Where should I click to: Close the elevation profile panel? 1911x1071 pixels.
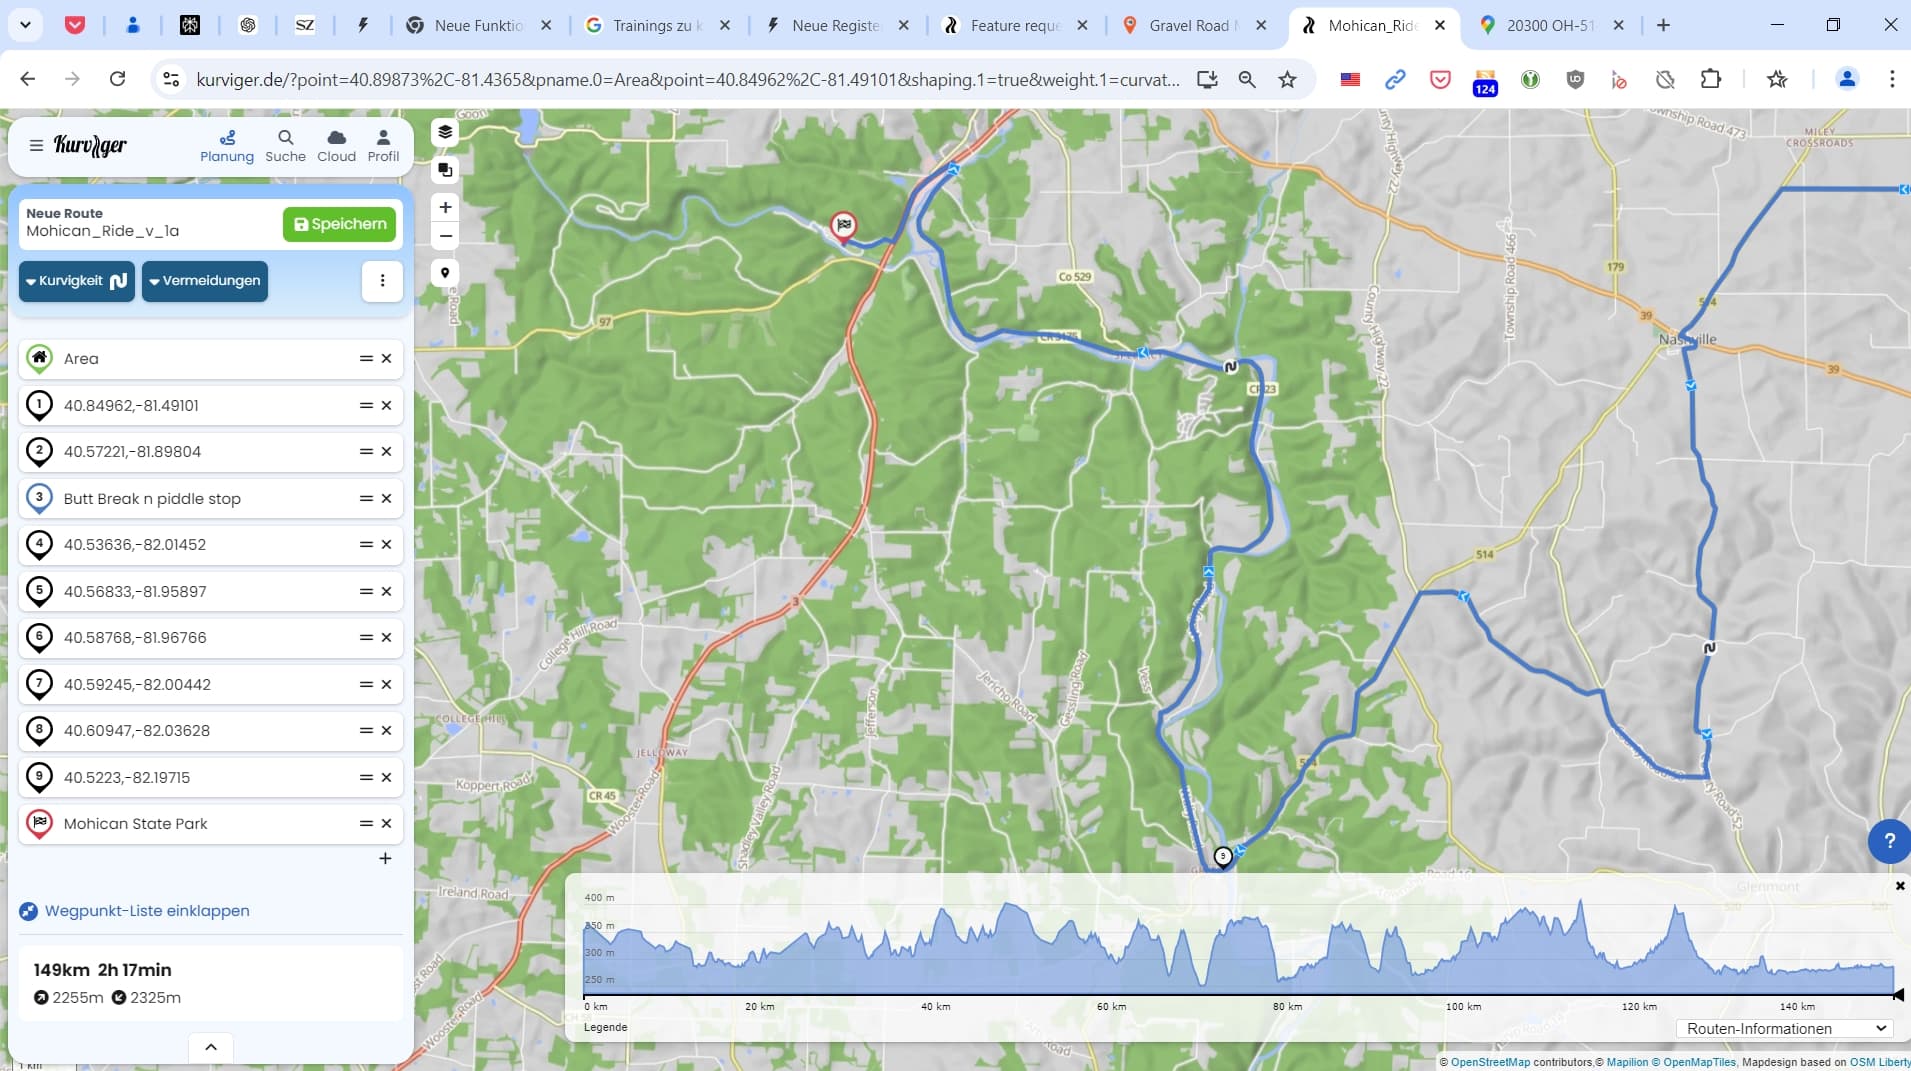pyautogui.click(x=1899, y=886)
